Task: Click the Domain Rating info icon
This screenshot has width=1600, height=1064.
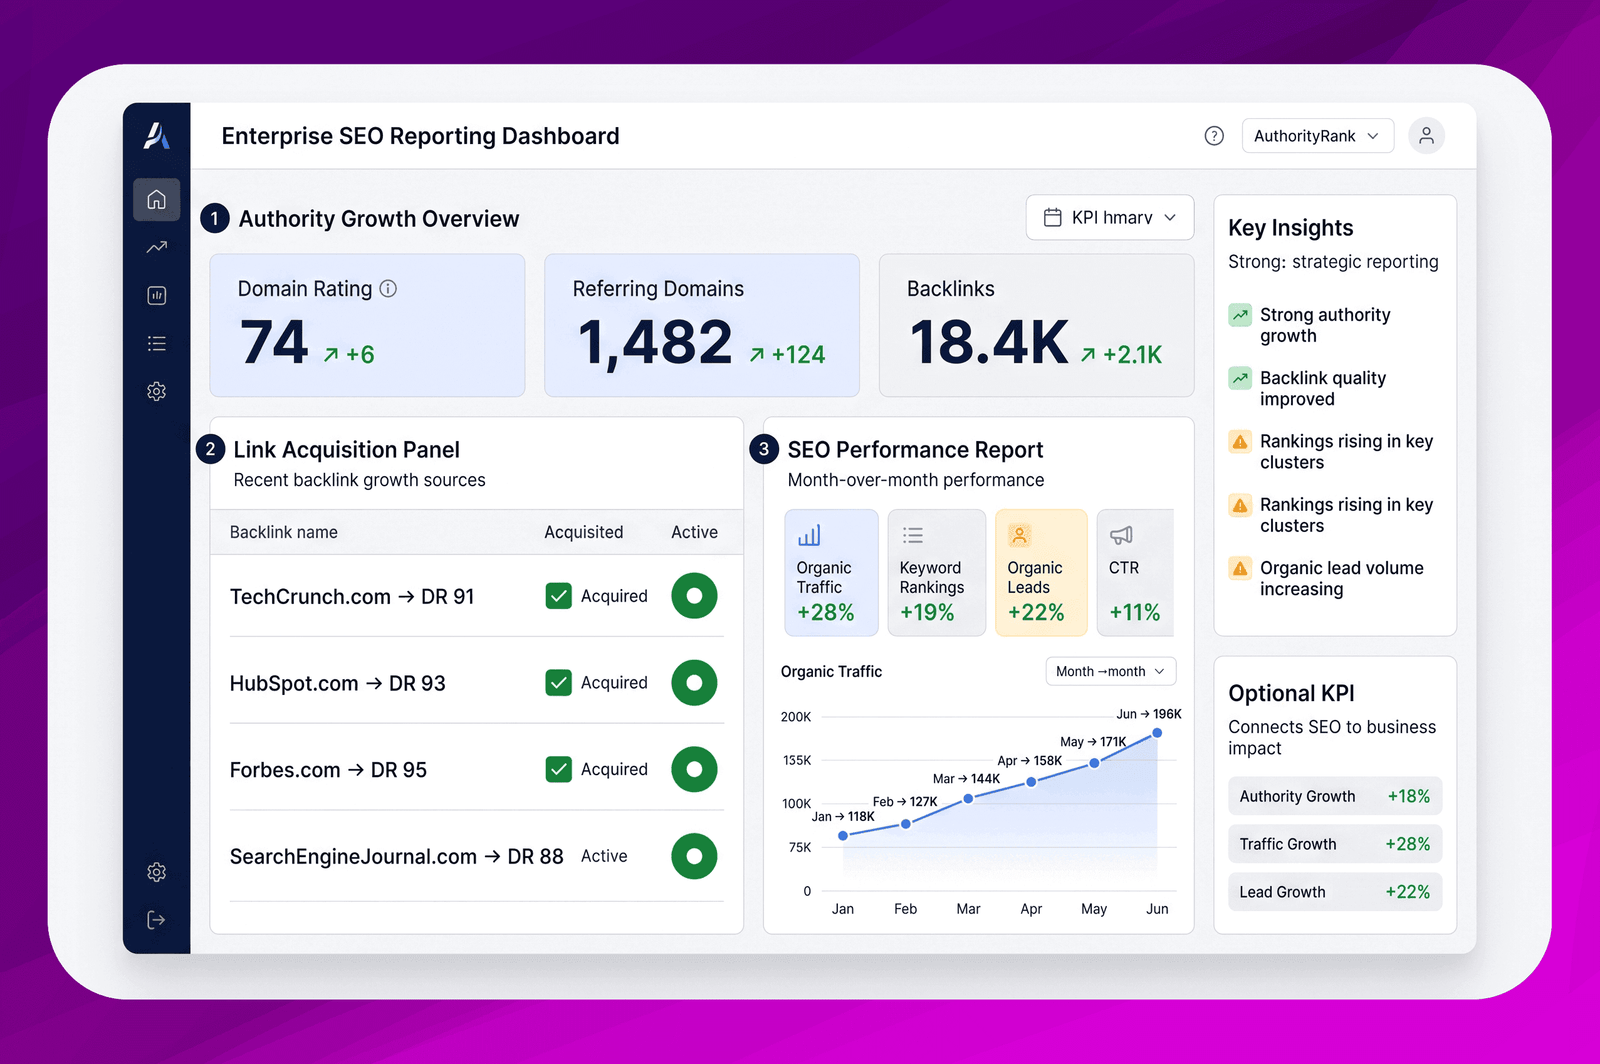Action: [x=388, y=289]
